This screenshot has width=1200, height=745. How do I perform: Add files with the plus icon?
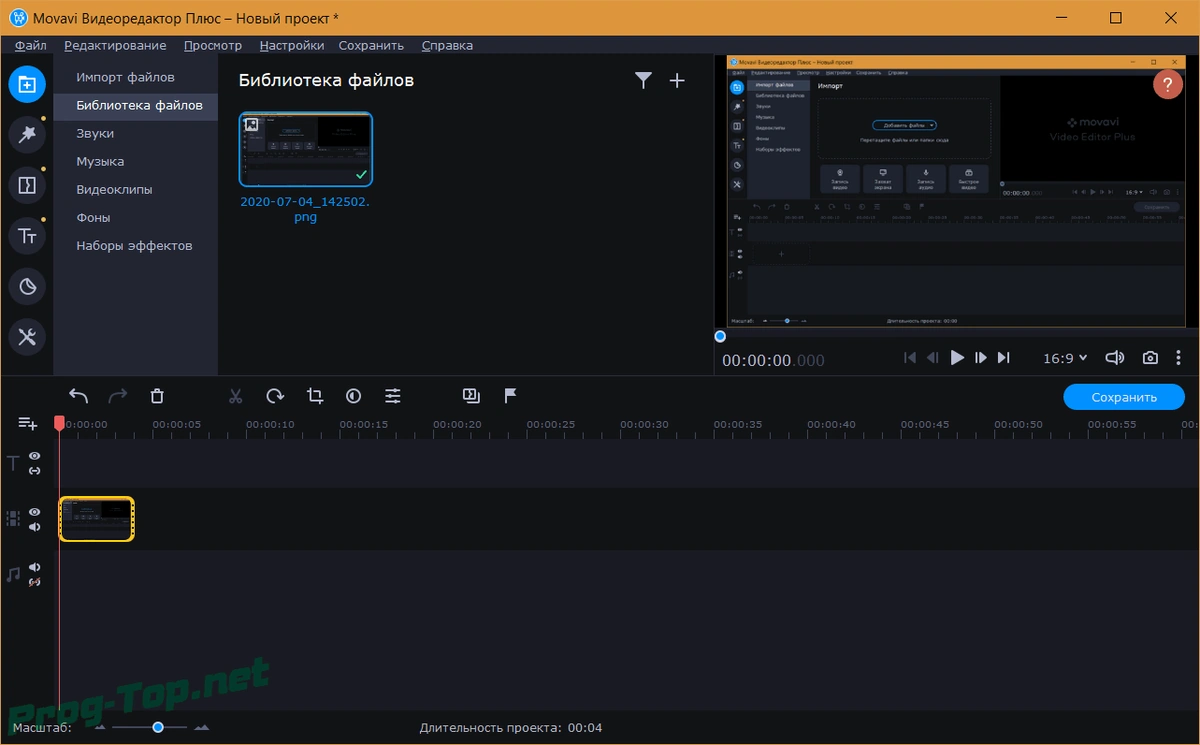[677, 81]
